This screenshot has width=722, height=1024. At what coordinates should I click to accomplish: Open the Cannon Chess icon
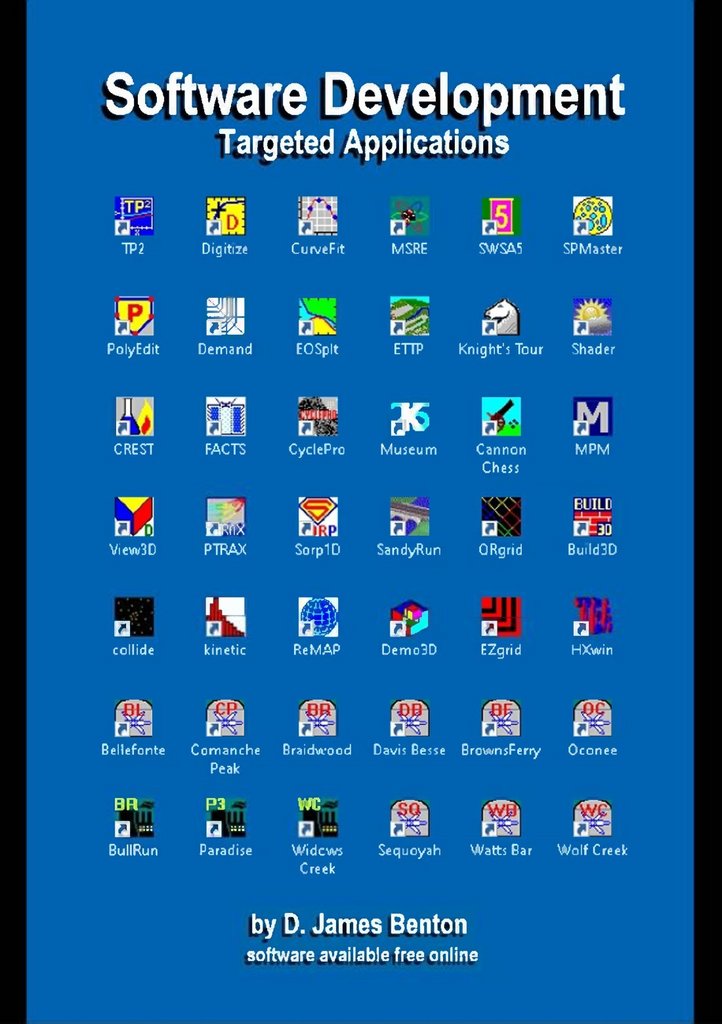click(x=501, y=417)
